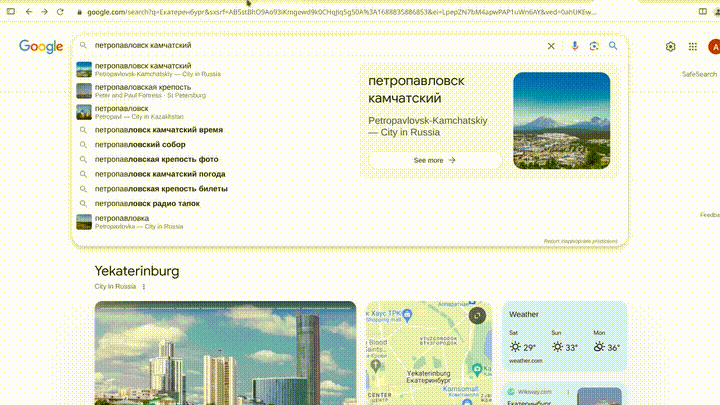Click the URL text in the address bar
720x405 pixels.
pyautogui.click(x=342, y=12)
